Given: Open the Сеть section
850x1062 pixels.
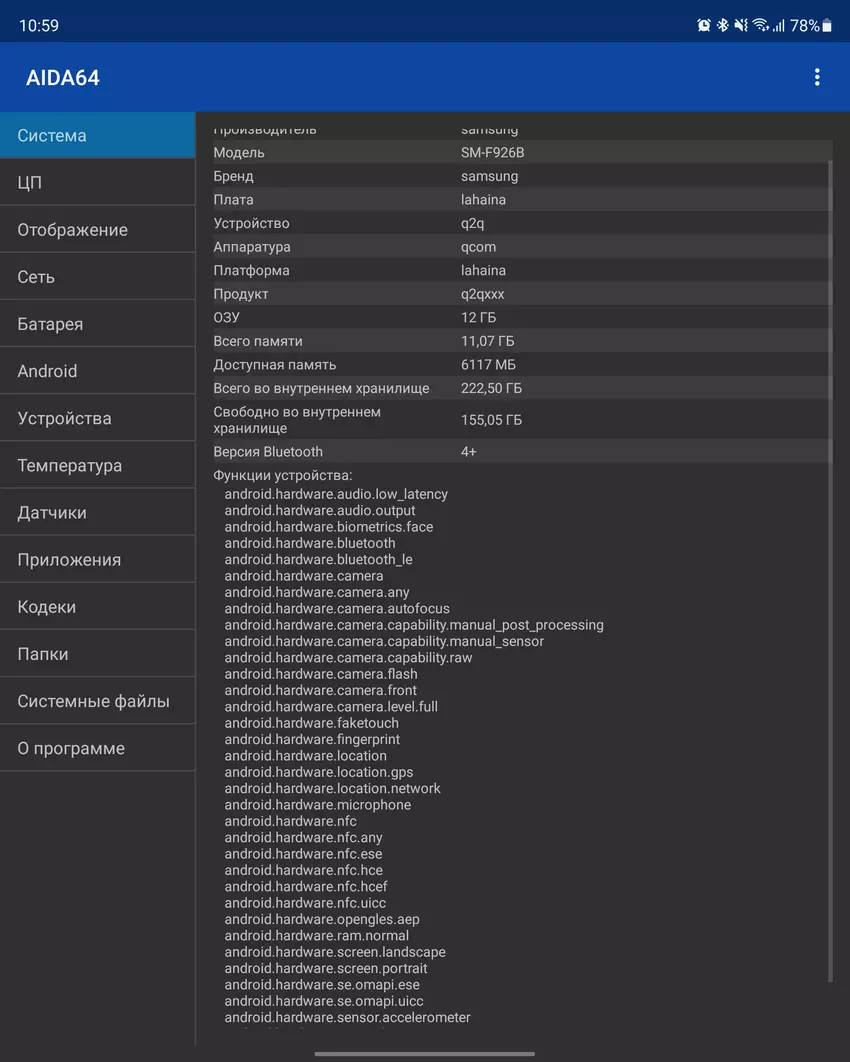Looking at the screenshot, I should click(97, 277).
